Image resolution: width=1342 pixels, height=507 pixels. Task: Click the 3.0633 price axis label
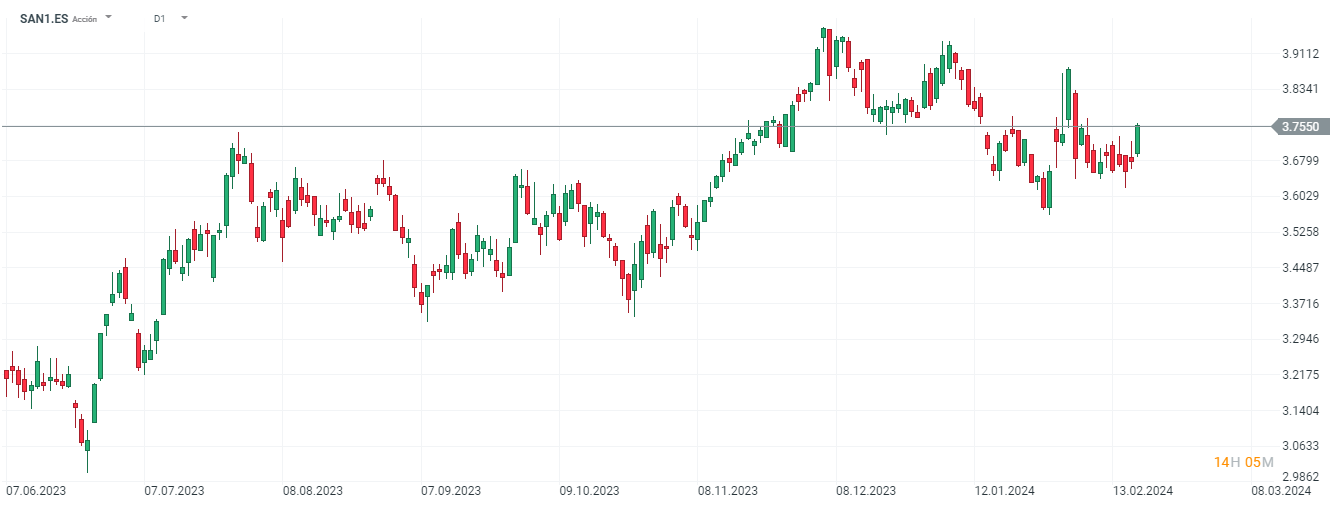click(1299, 446)
